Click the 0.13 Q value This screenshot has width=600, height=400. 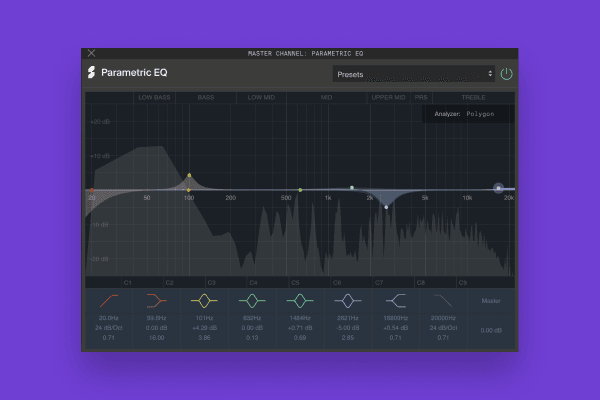click(x=252, y=338)
